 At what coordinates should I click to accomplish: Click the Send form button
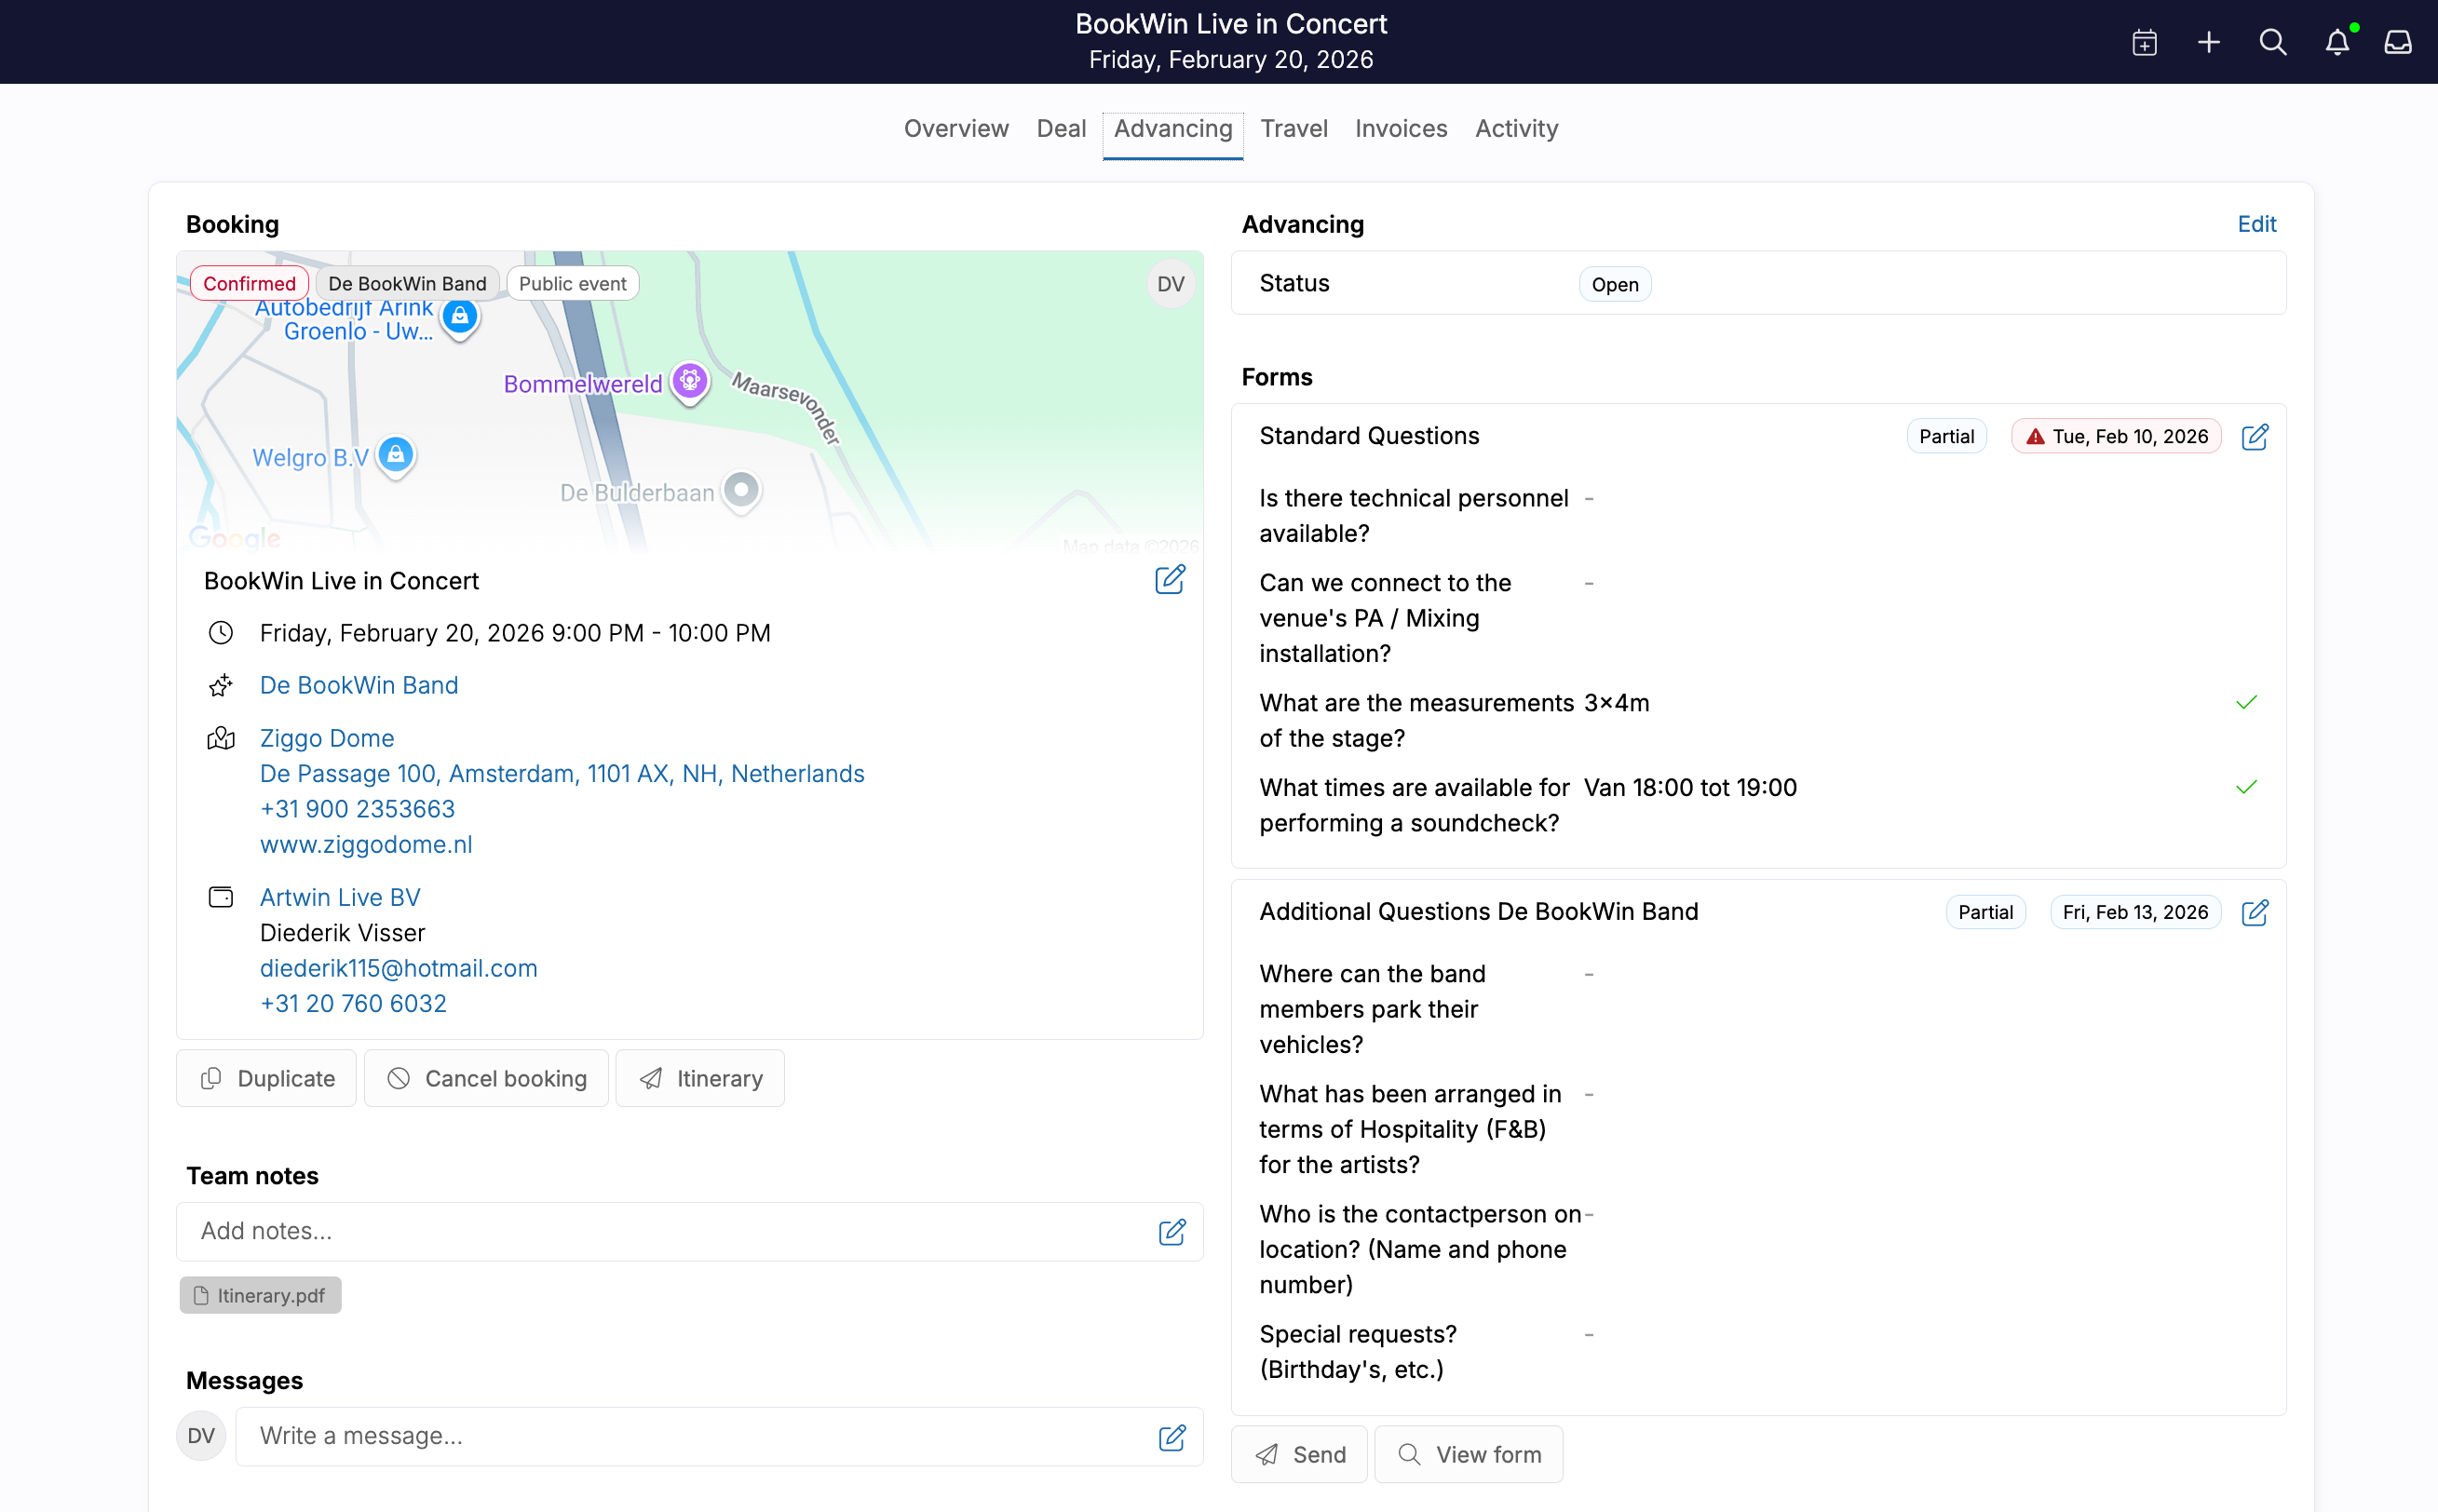pos(1299,1455)
